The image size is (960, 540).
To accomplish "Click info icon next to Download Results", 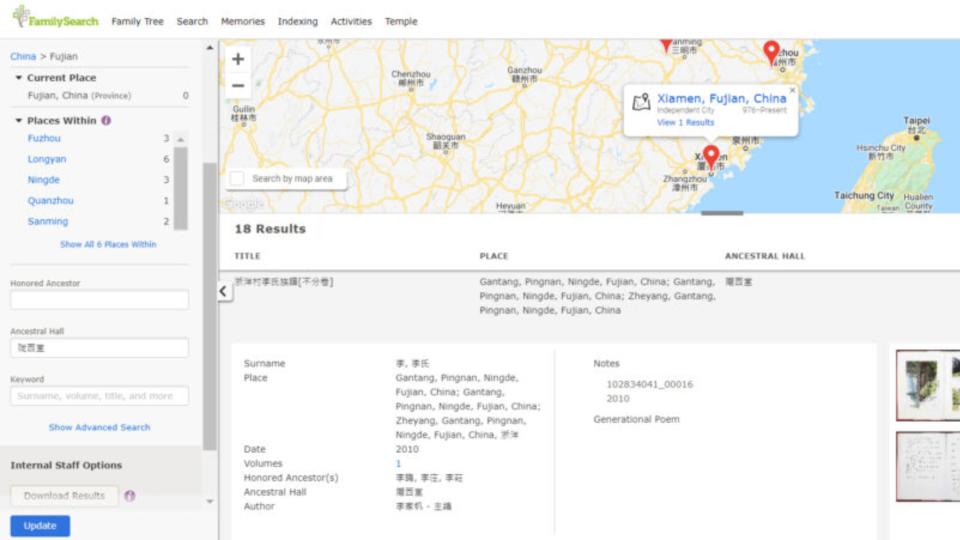I will click(x=129, y=496).
